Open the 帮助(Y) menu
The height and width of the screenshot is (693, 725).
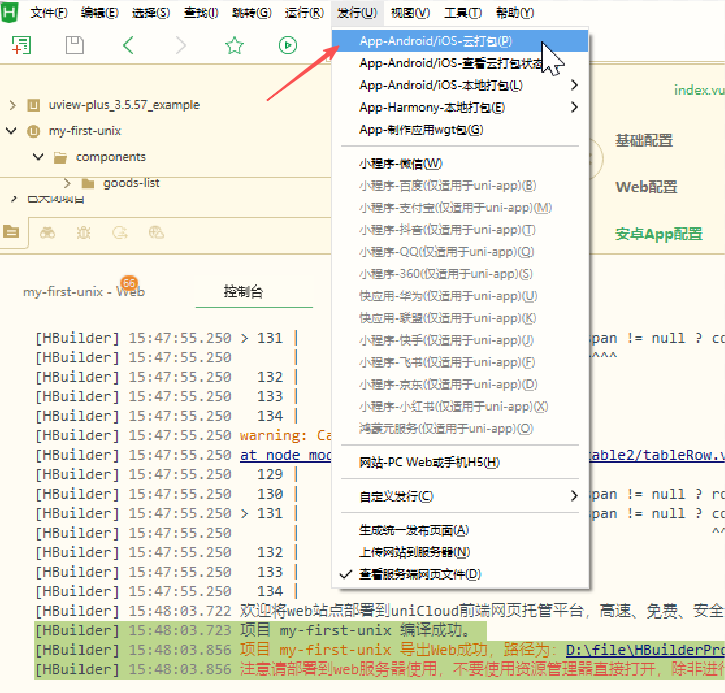(515, 12)
